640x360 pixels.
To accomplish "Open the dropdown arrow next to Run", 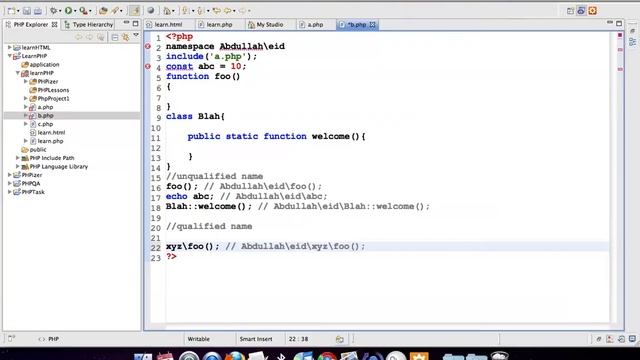I will click(75, 11).
